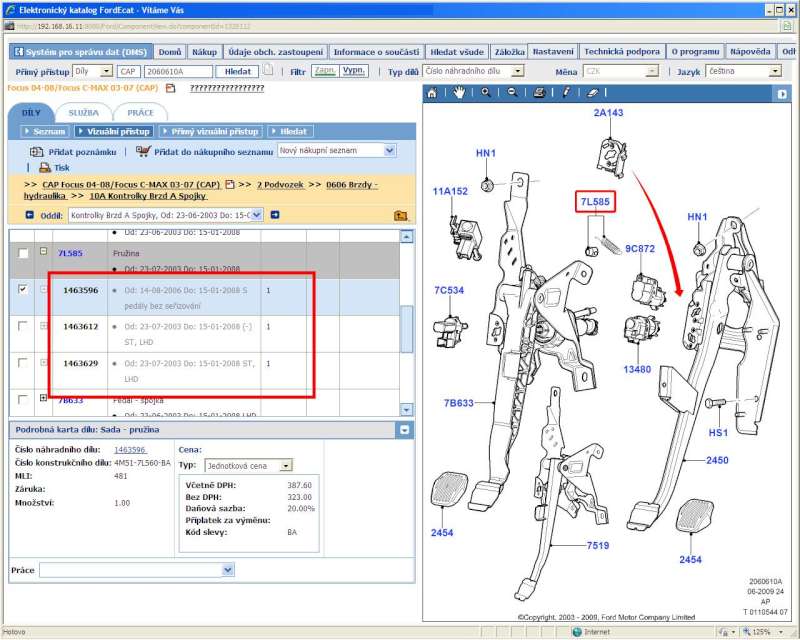Click the shopping cart icon
800x640 pixels.
point(143,151)
